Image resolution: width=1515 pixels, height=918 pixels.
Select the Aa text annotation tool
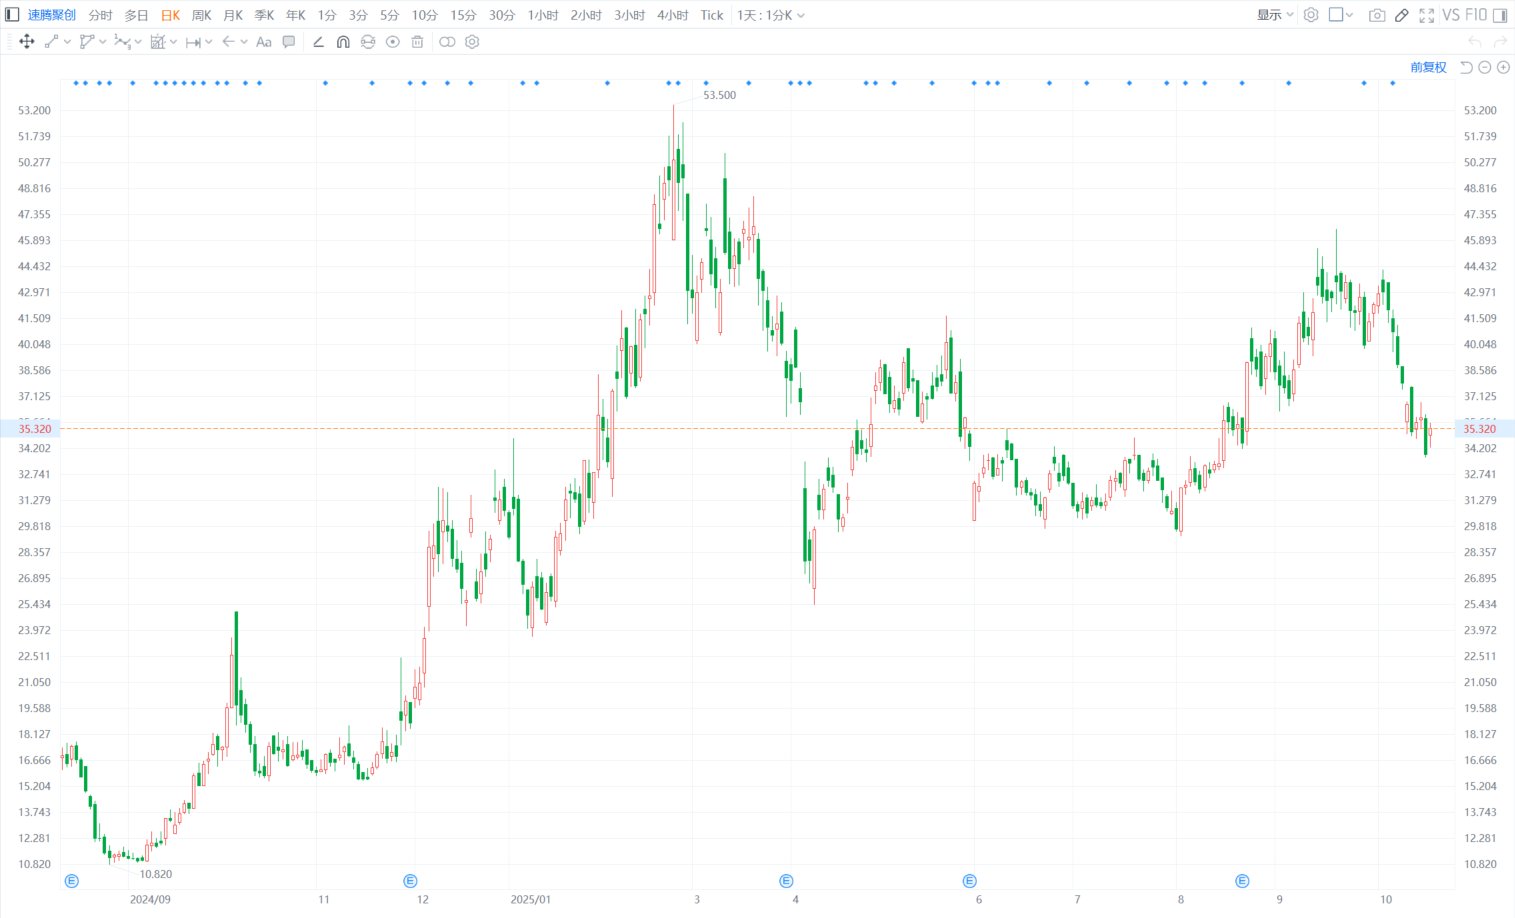tap(264, 42)
